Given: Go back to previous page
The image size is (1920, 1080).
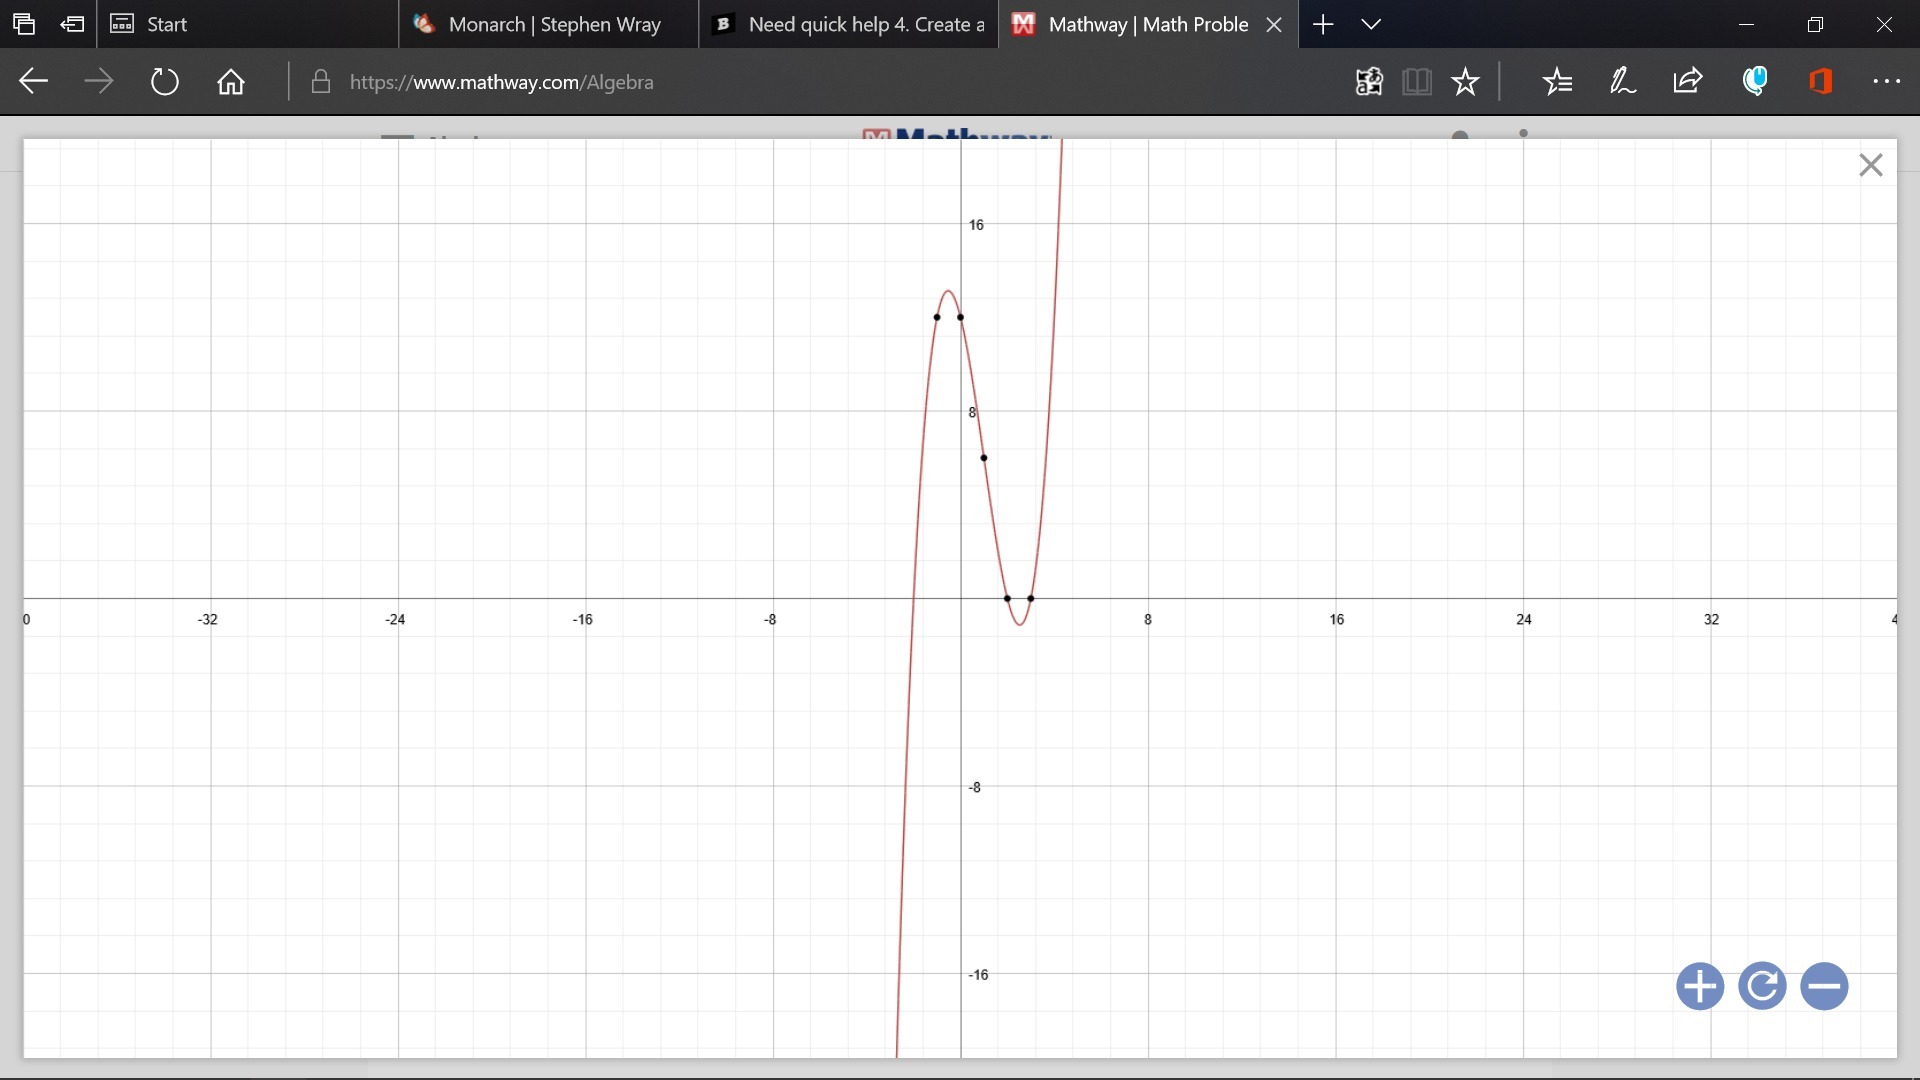Looking at the screenshot, I should [x=34, y=82].
